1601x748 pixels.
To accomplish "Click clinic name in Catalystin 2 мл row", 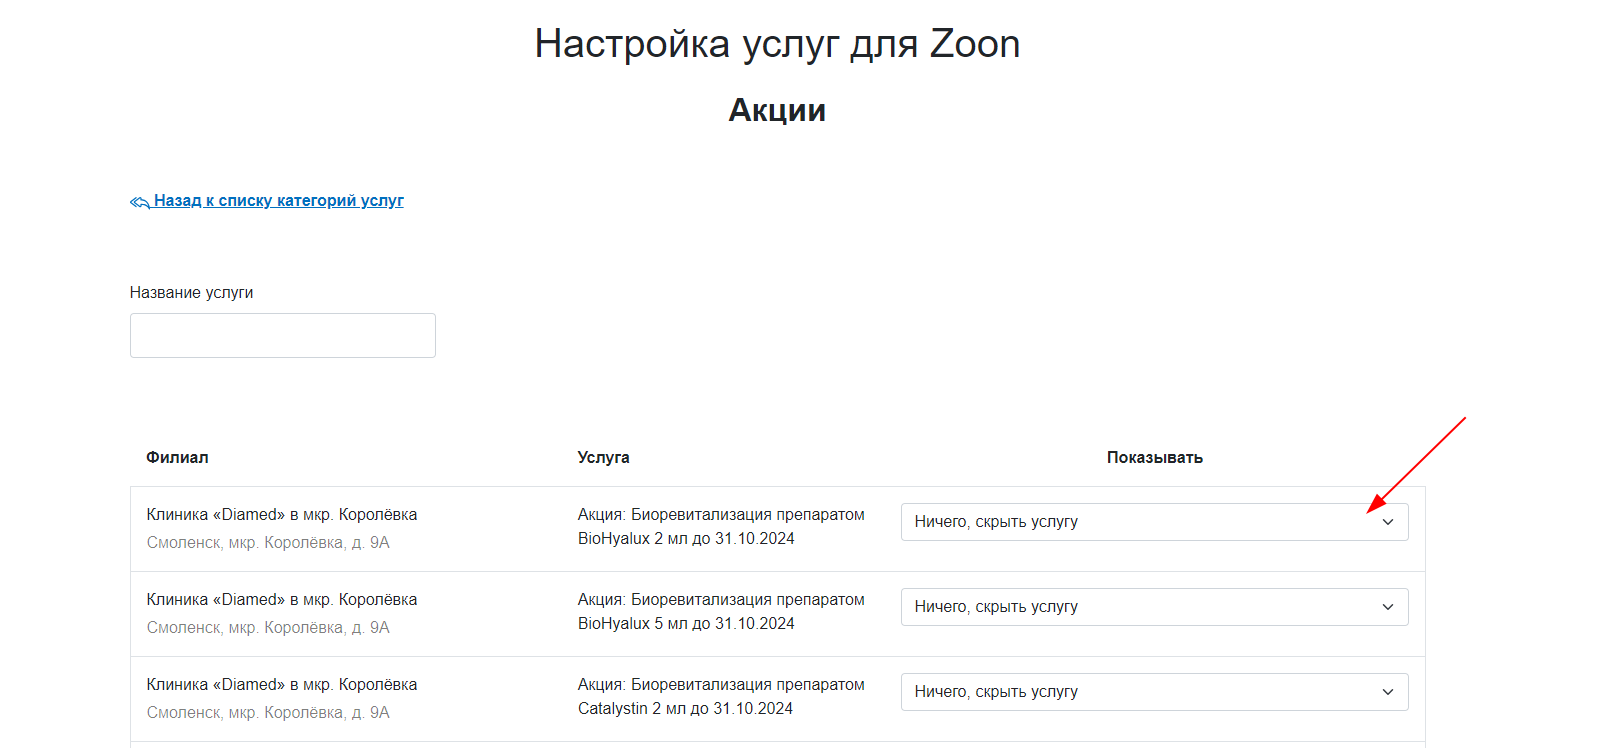I will coord(282,685).
